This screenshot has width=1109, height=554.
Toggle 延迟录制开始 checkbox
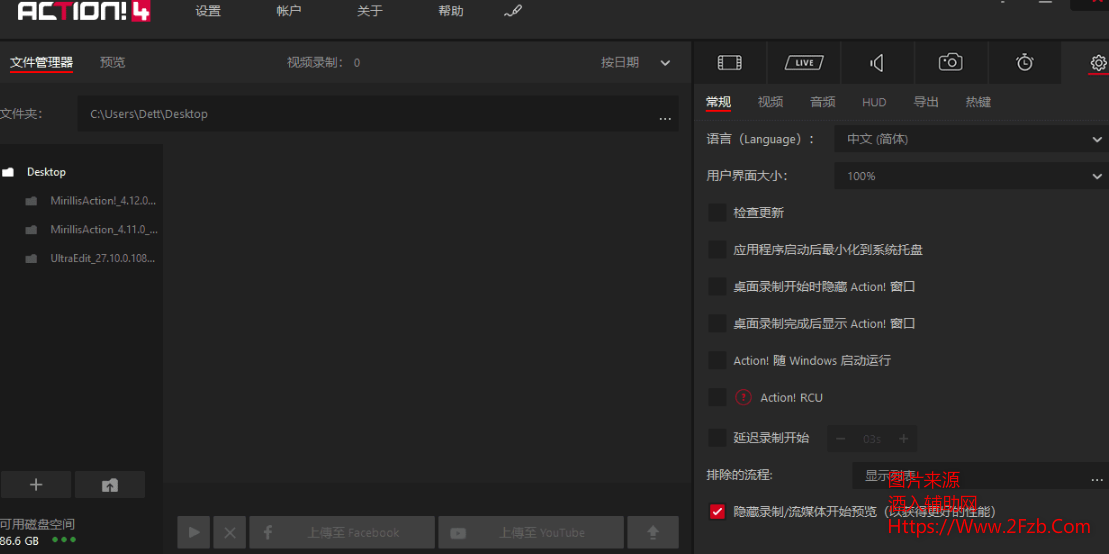coord(717,438)
